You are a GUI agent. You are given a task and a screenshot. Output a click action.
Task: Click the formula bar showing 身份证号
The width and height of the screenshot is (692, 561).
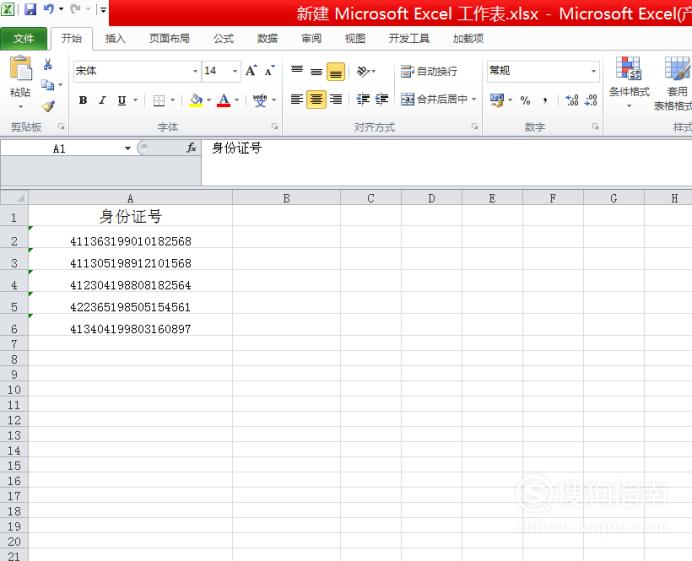447,162
